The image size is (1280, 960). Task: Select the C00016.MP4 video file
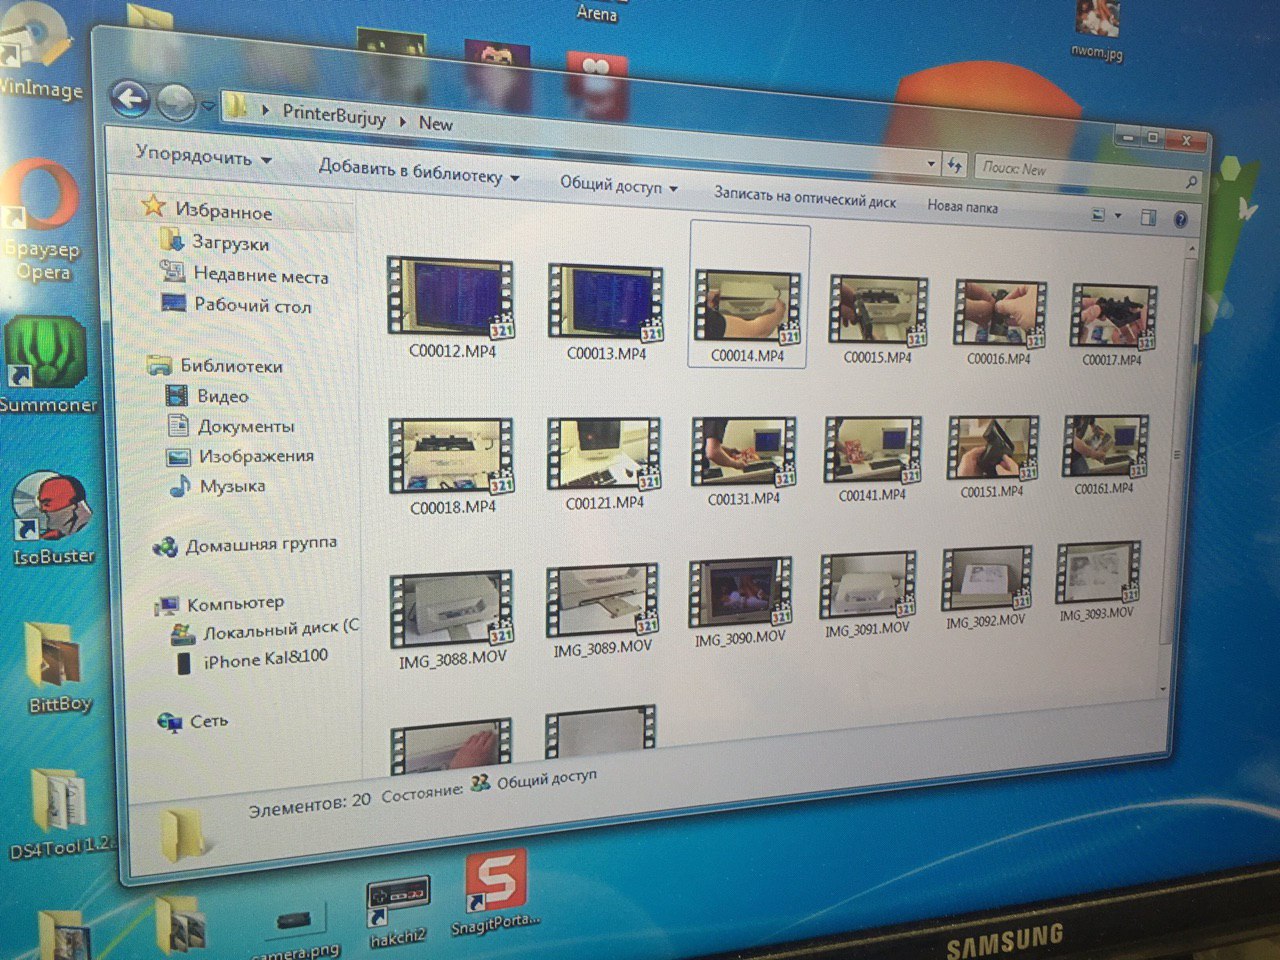(999, 322)
